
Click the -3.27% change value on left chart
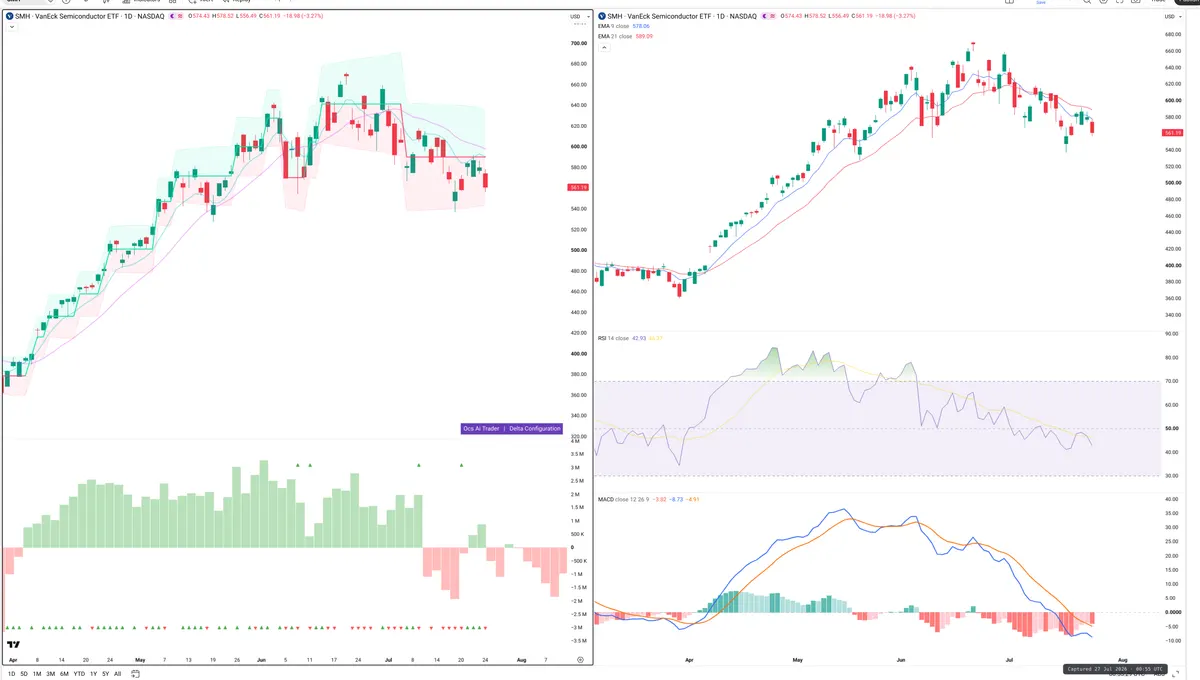coord(313,16)
